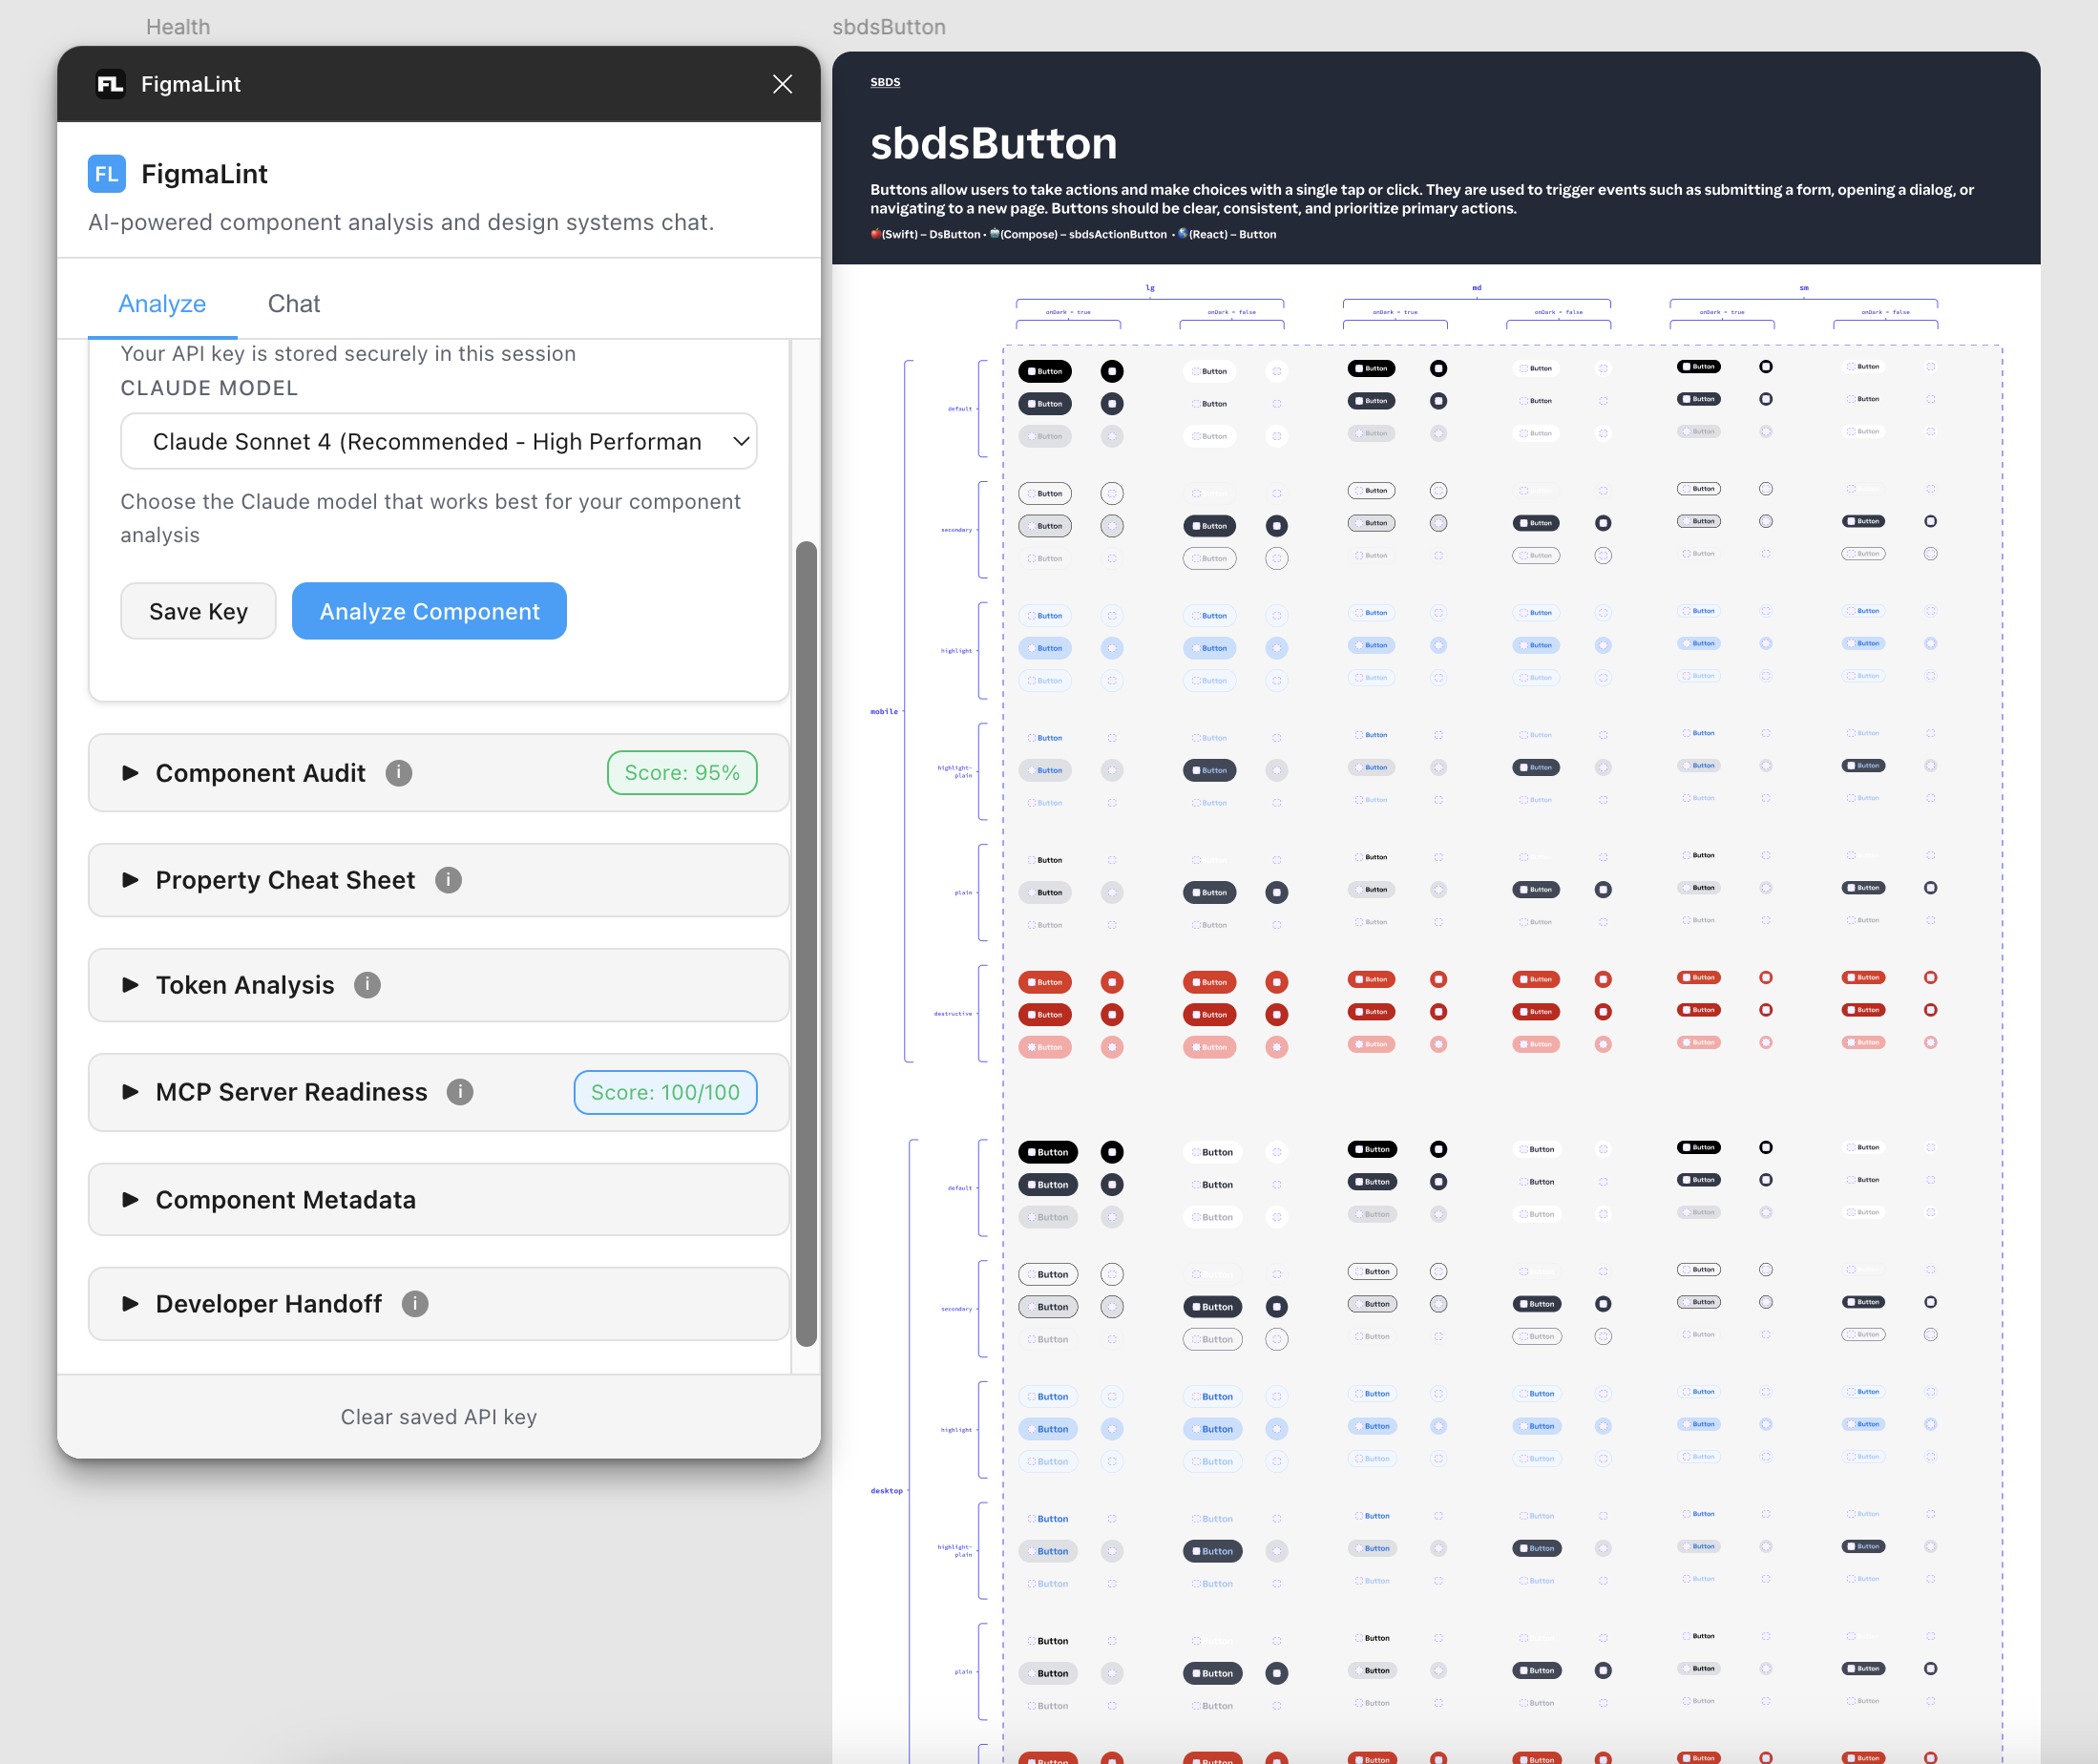Click the md size column header on canvas
Viewport: 2098px width, 1764px height.
1477,288
